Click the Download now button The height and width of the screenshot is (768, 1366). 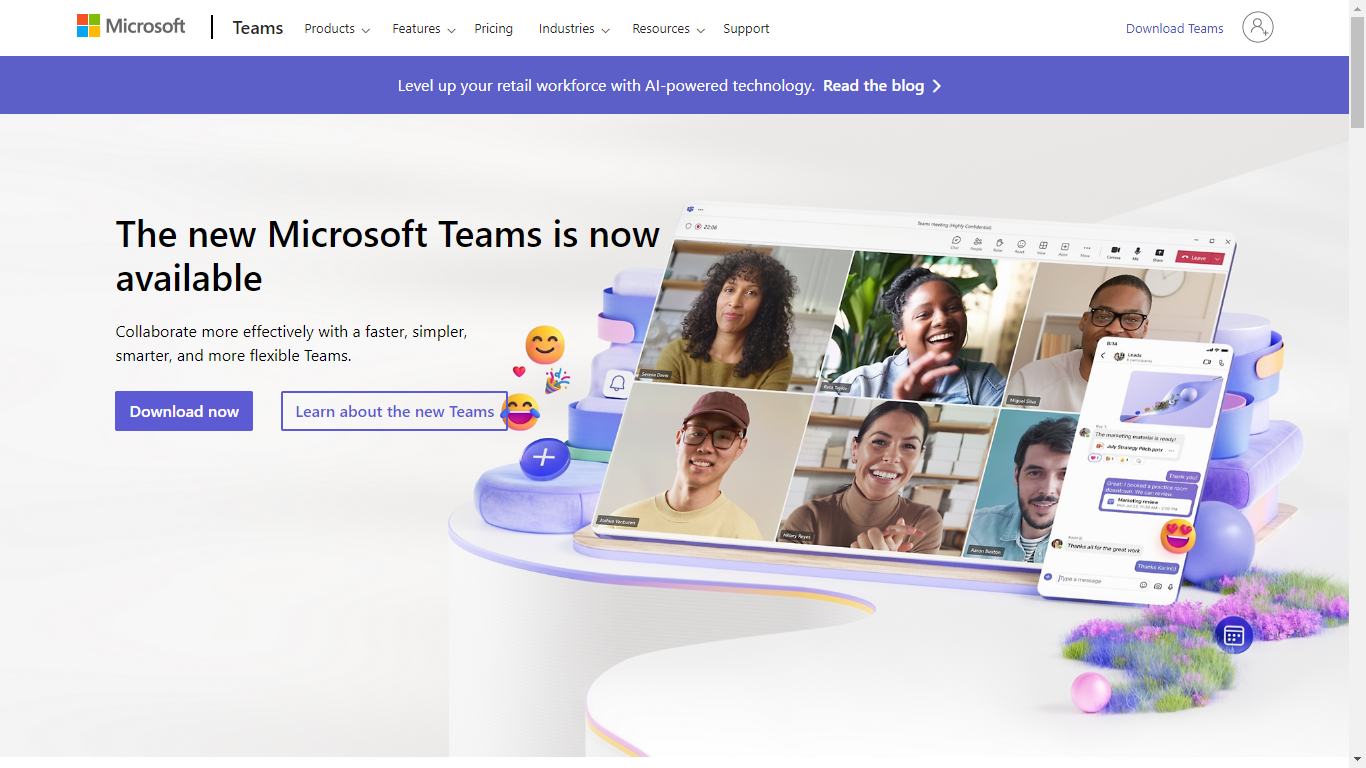point(184,411)
